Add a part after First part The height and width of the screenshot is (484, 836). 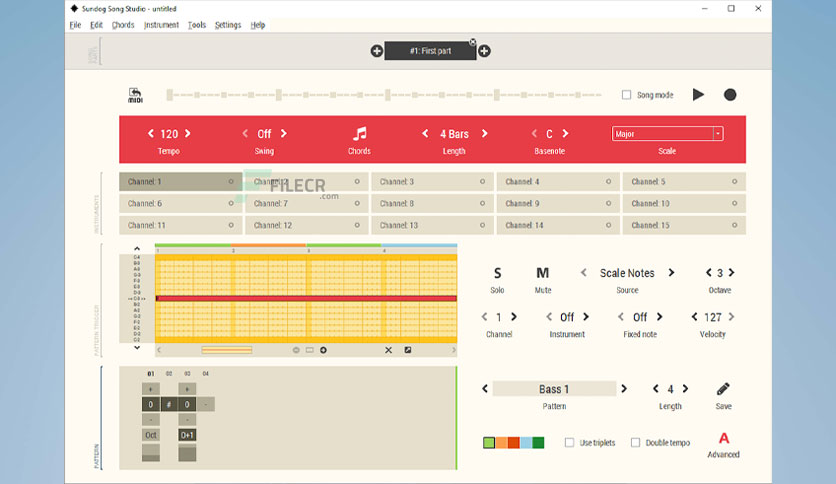point(484,51)
